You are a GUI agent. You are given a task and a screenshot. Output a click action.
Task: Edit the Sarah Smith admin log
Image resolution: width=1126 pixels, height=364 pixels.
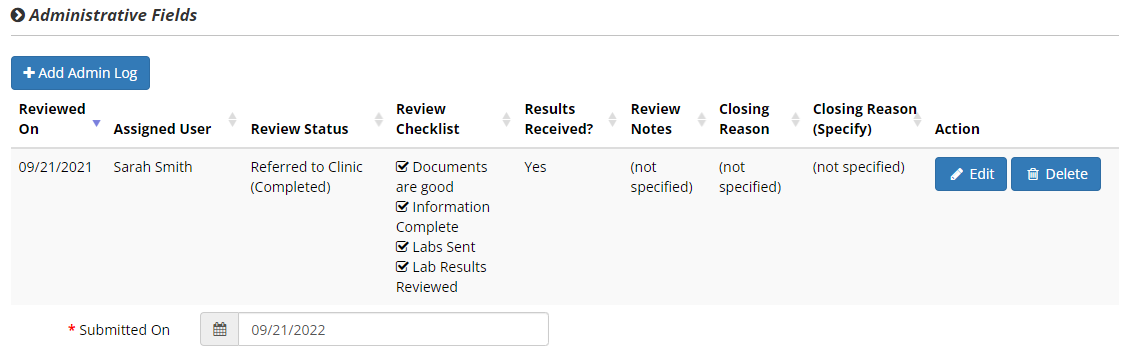[x=971, y=174]
